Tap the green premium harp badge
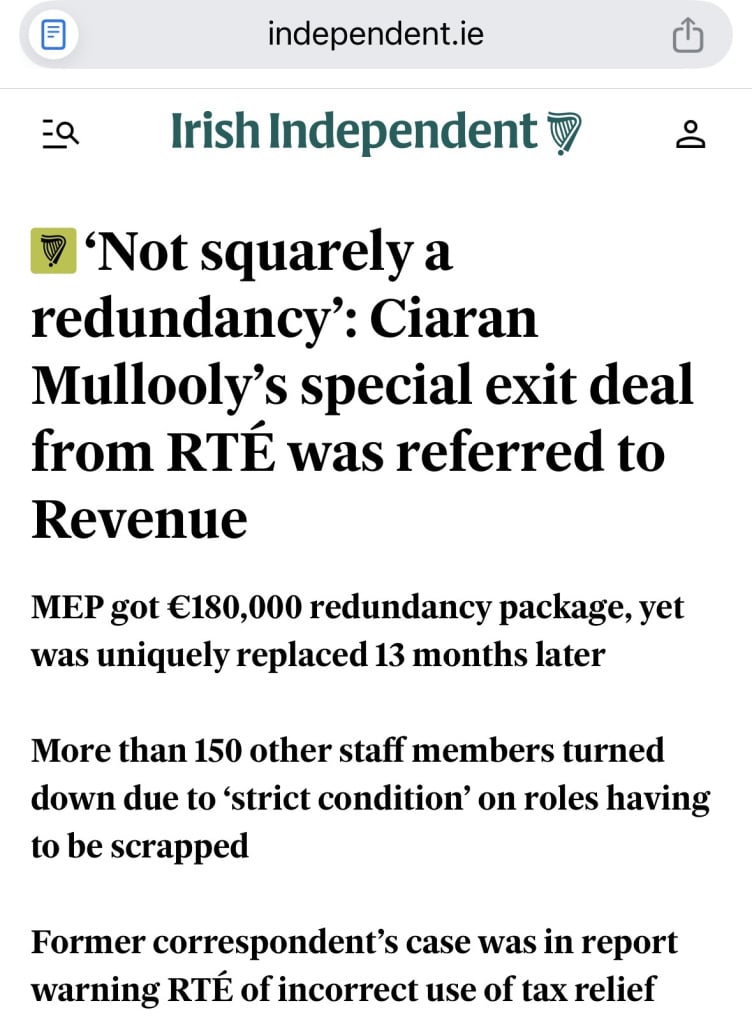Screen dimensions: 752x1024 point(54,251)
